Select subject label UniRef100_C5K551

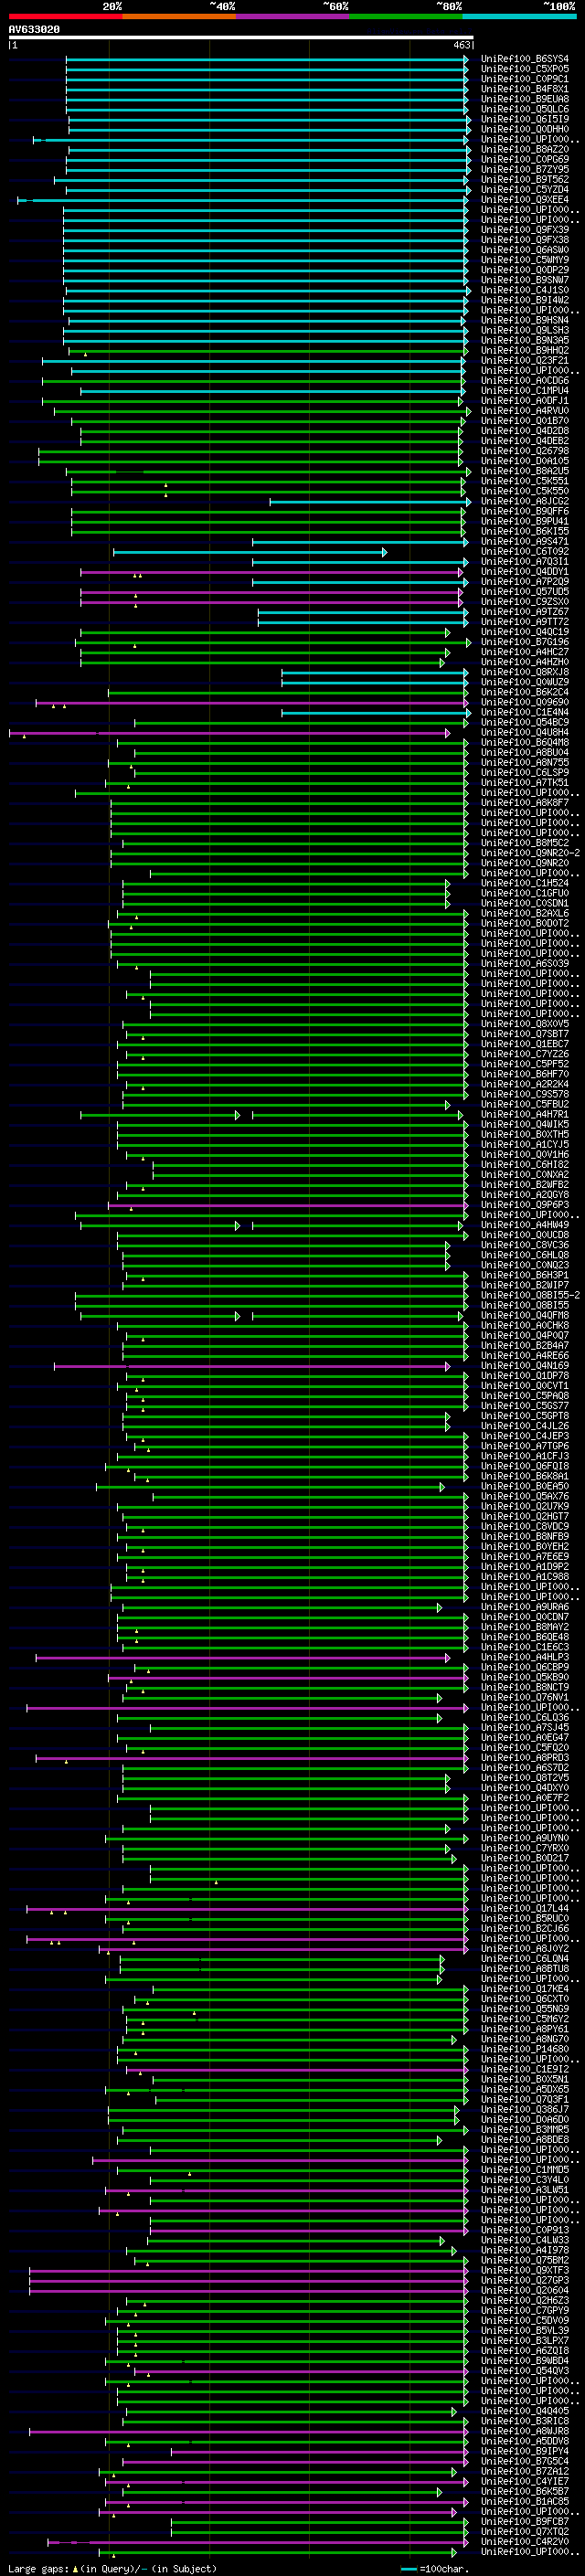click(x=524, y=481)
